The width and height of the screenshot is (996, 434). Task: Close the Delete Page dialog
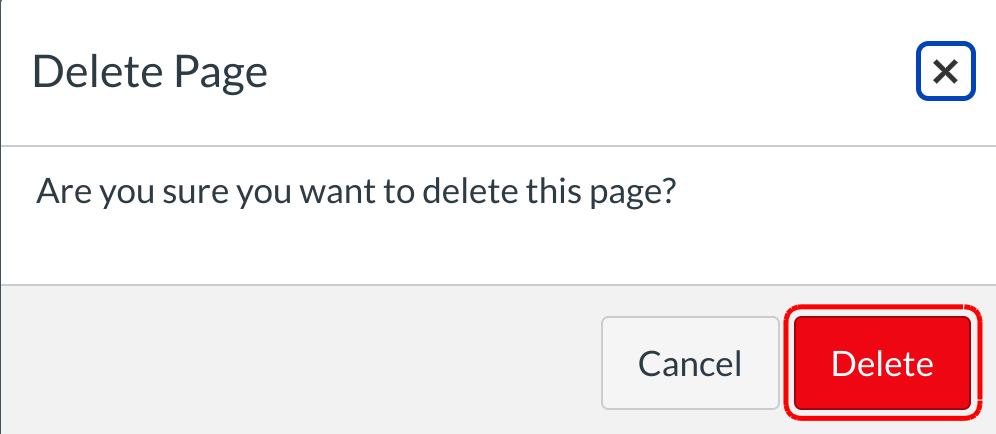pos(945,72)
